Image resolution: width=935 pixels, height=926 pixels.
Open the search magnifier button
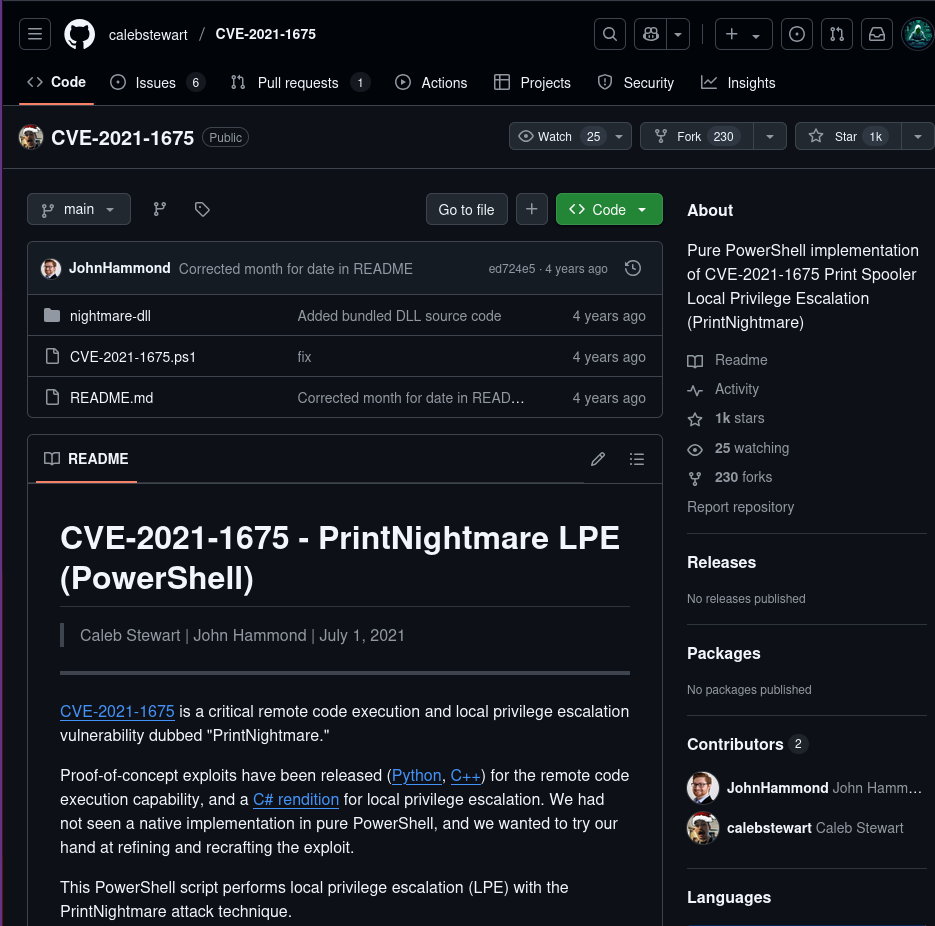coord(609,34)
